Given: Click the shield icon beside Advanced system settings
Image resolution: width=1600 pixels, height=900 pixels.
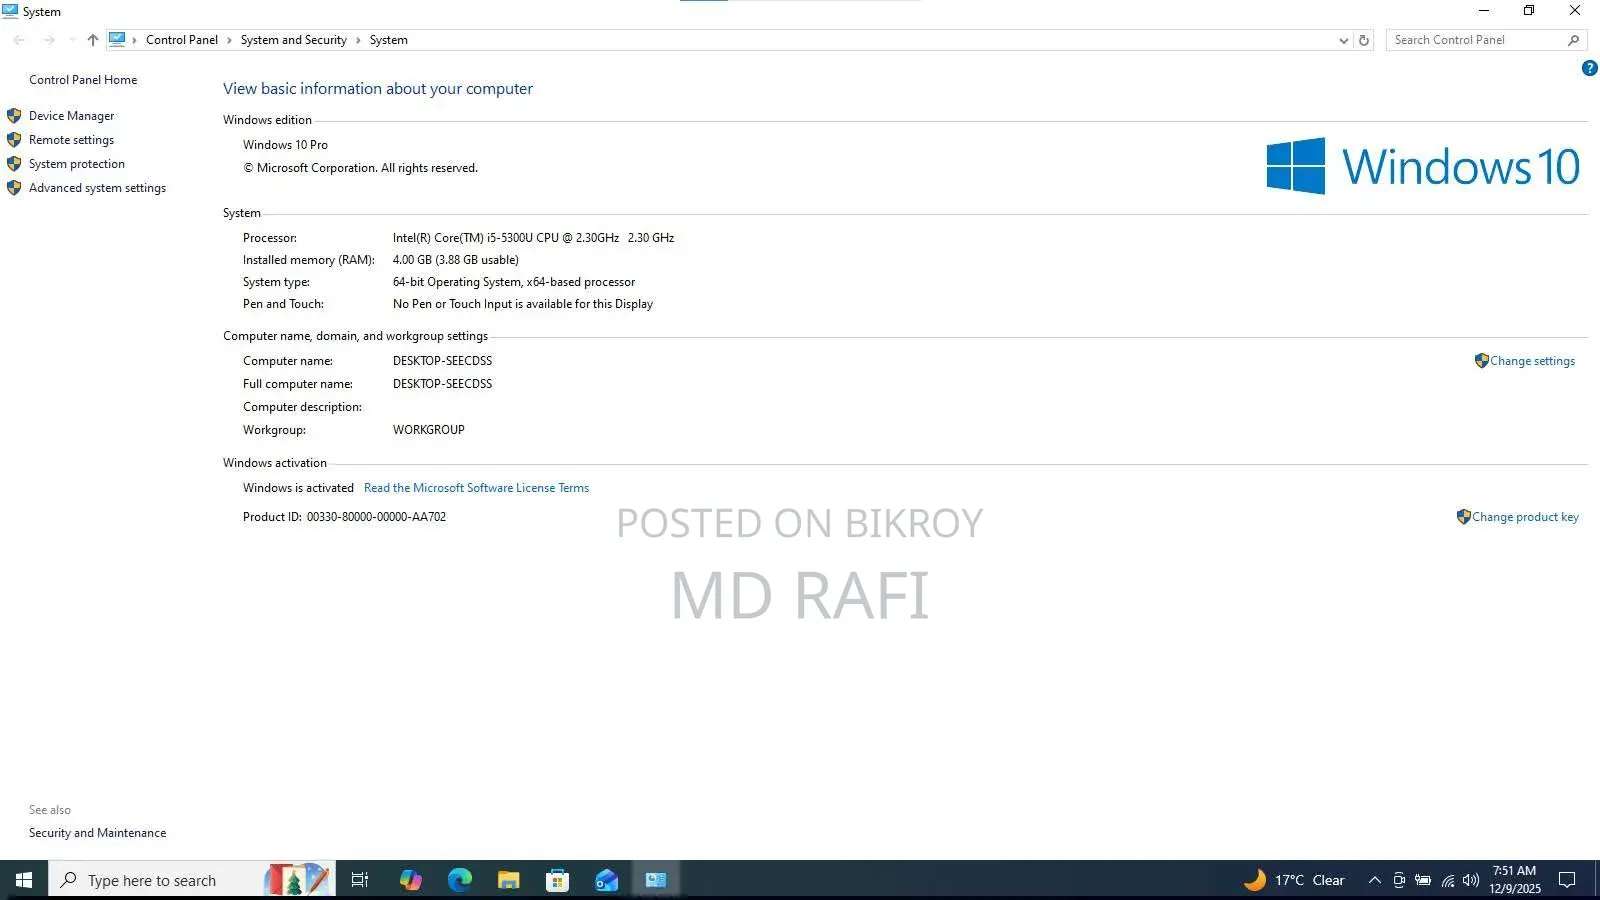Looking at the screenshot, I should pos(14,188).
